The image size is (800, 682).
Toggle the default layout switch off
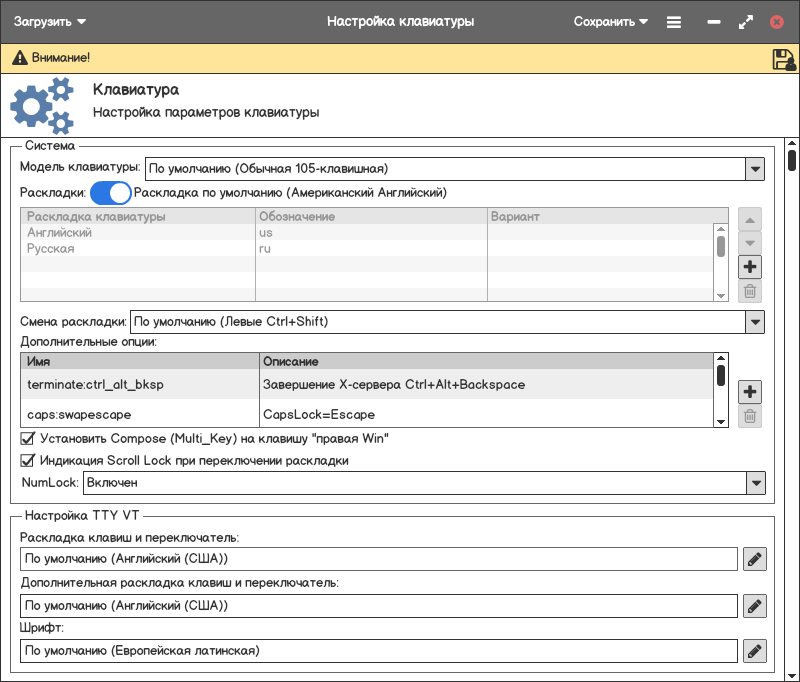(x=111, y=192)
